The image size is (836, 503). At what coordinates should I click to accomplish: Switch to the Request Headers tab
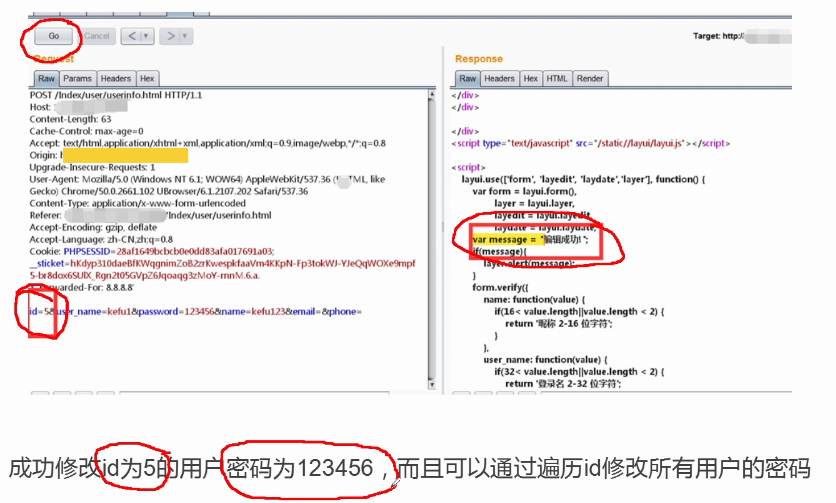116,78
